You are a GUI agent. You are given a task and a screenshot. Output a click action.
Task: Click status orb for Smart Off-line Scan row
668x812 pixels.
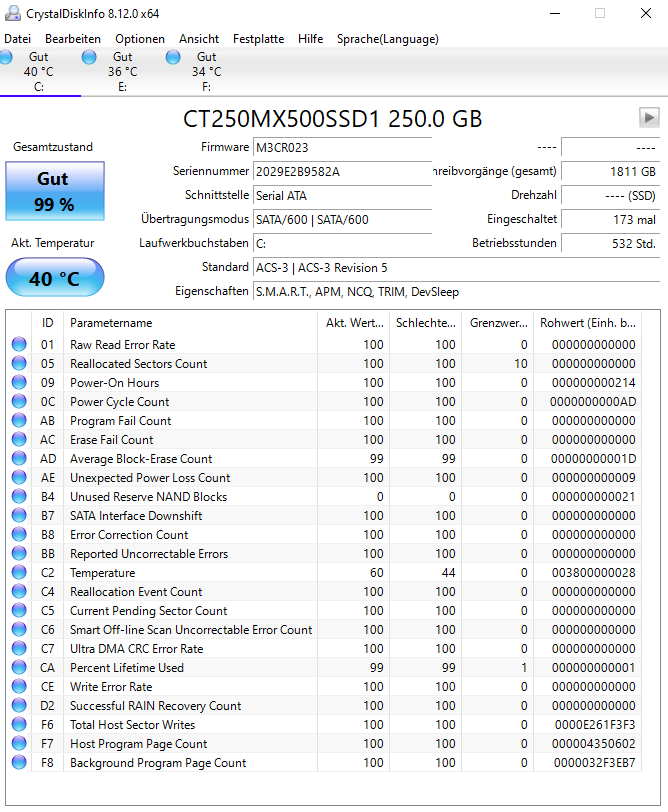pyautogui.click(x=19, y=629)
